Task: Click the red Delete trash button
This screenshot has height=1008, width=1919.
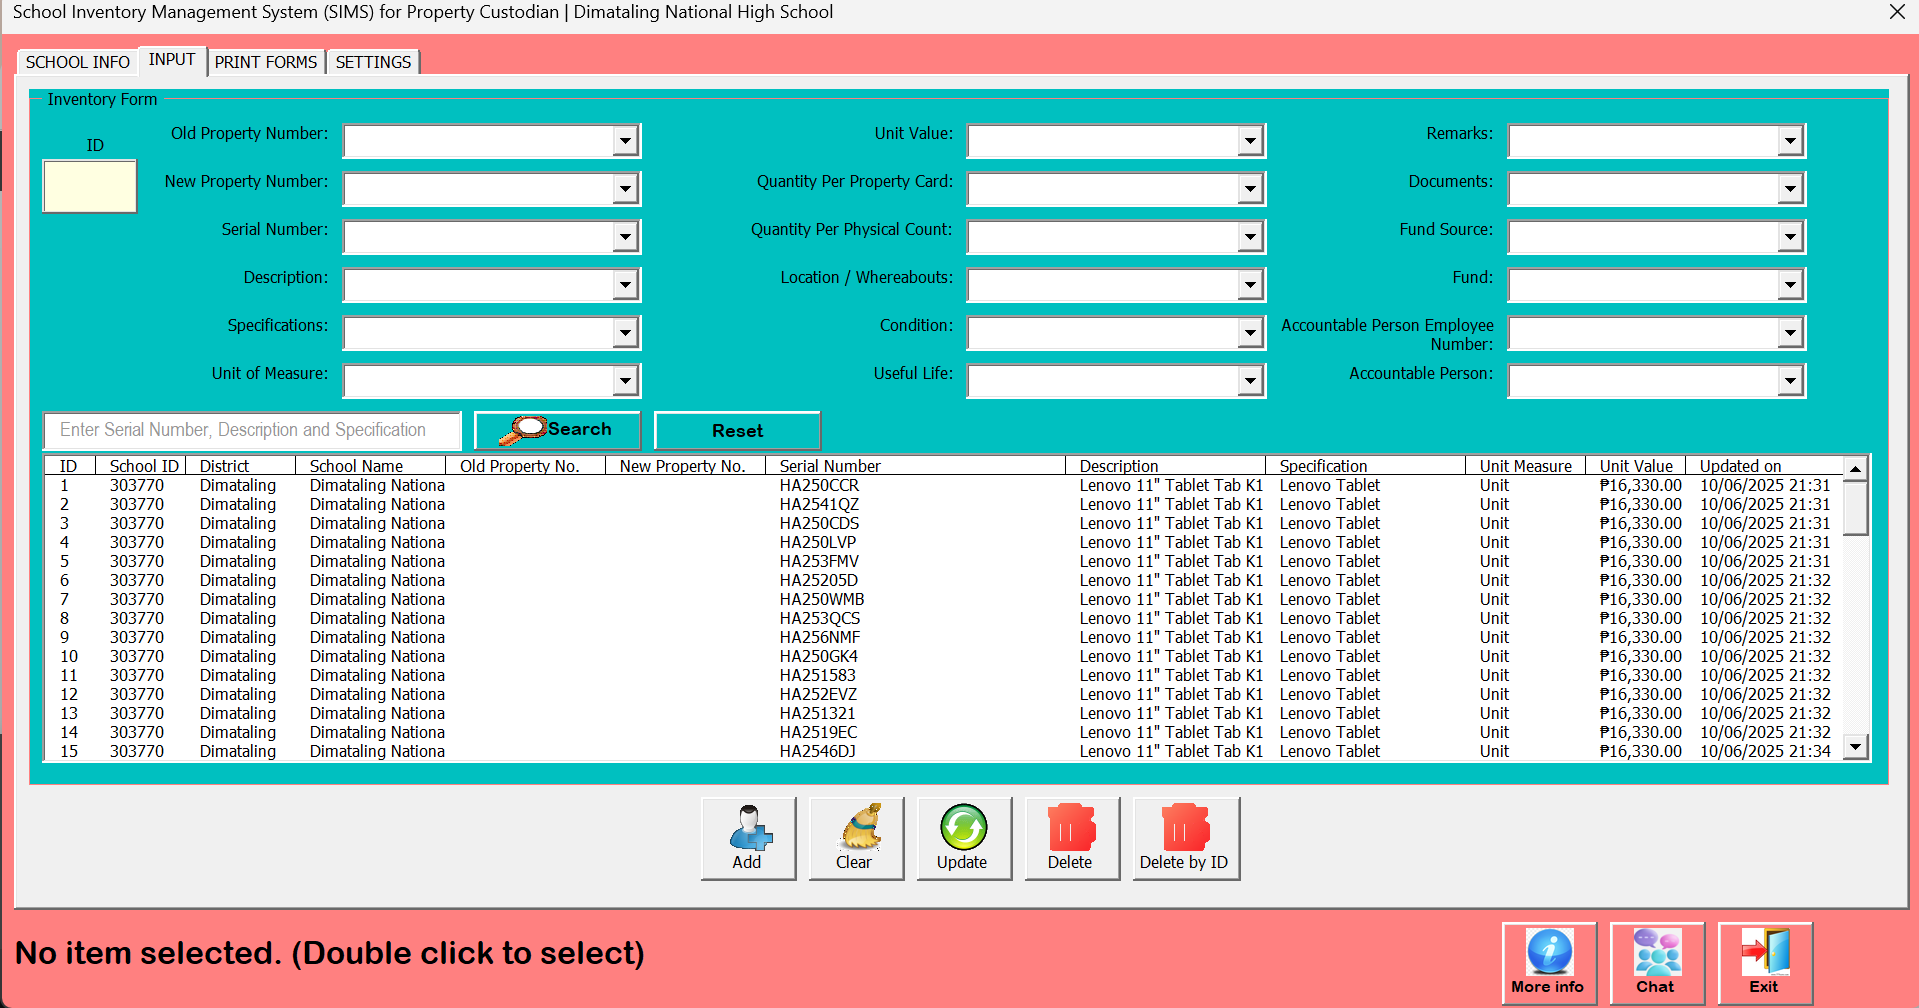Action: 1070,838
